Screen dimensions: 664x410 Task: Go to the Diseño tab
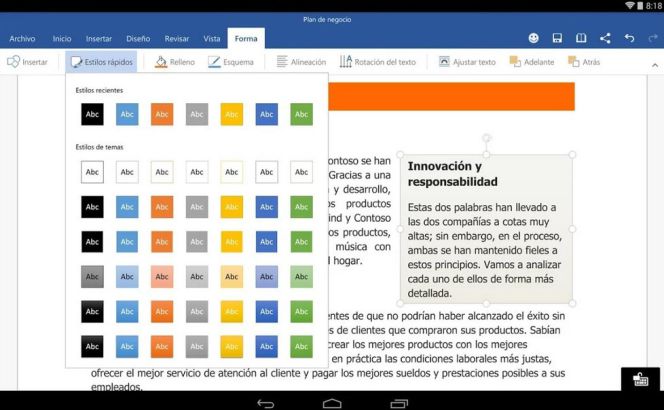138,39
